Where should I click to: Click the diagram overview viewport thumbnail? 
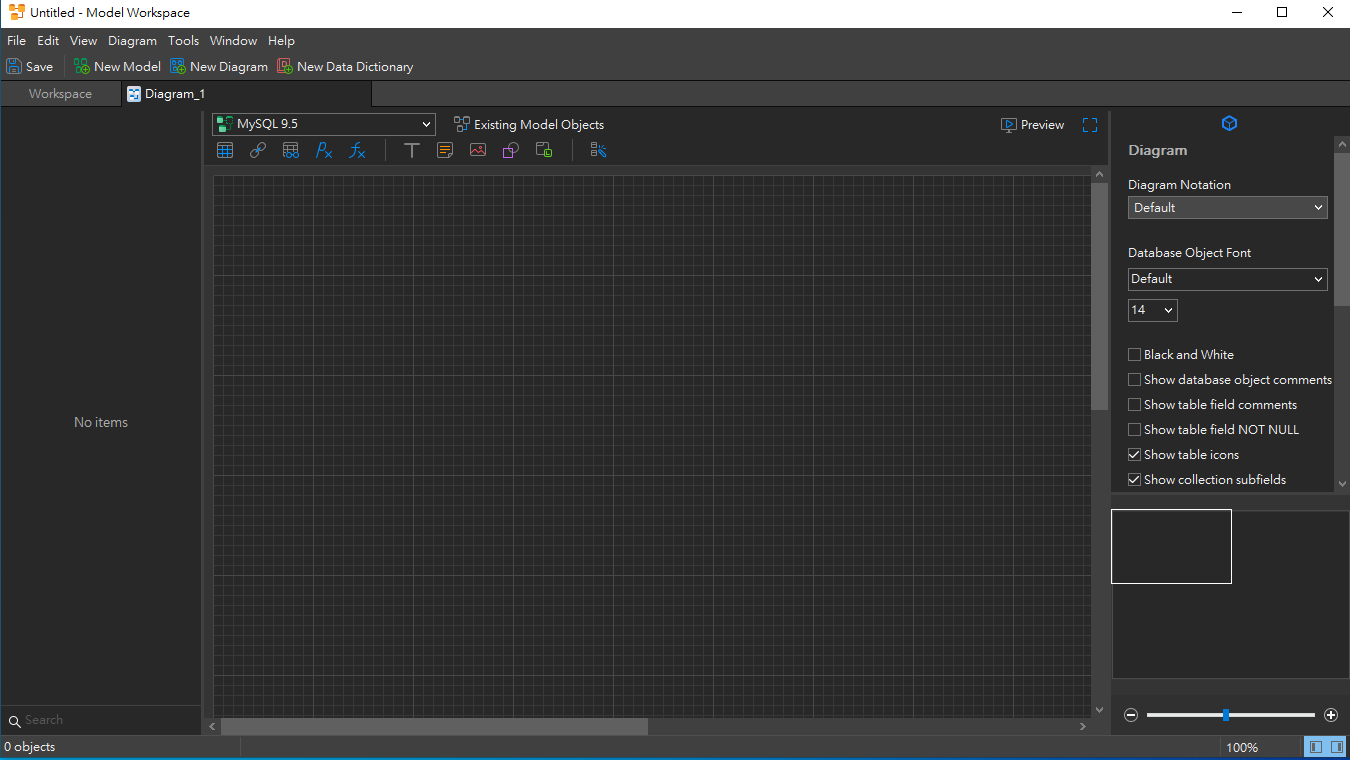[x=1171, y=546]
